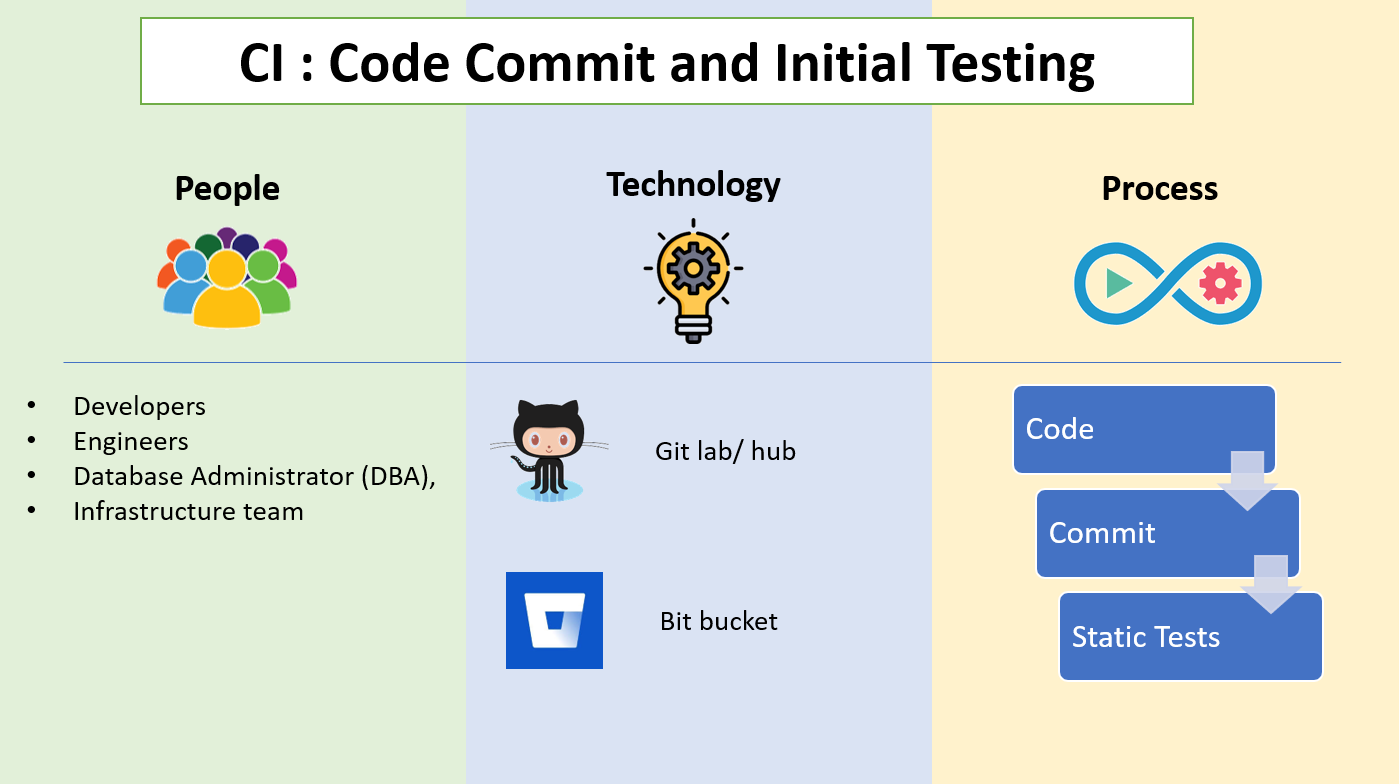Click the colorful people group icon
This screenshot has width=1399, height=784.
click(227, 279)
